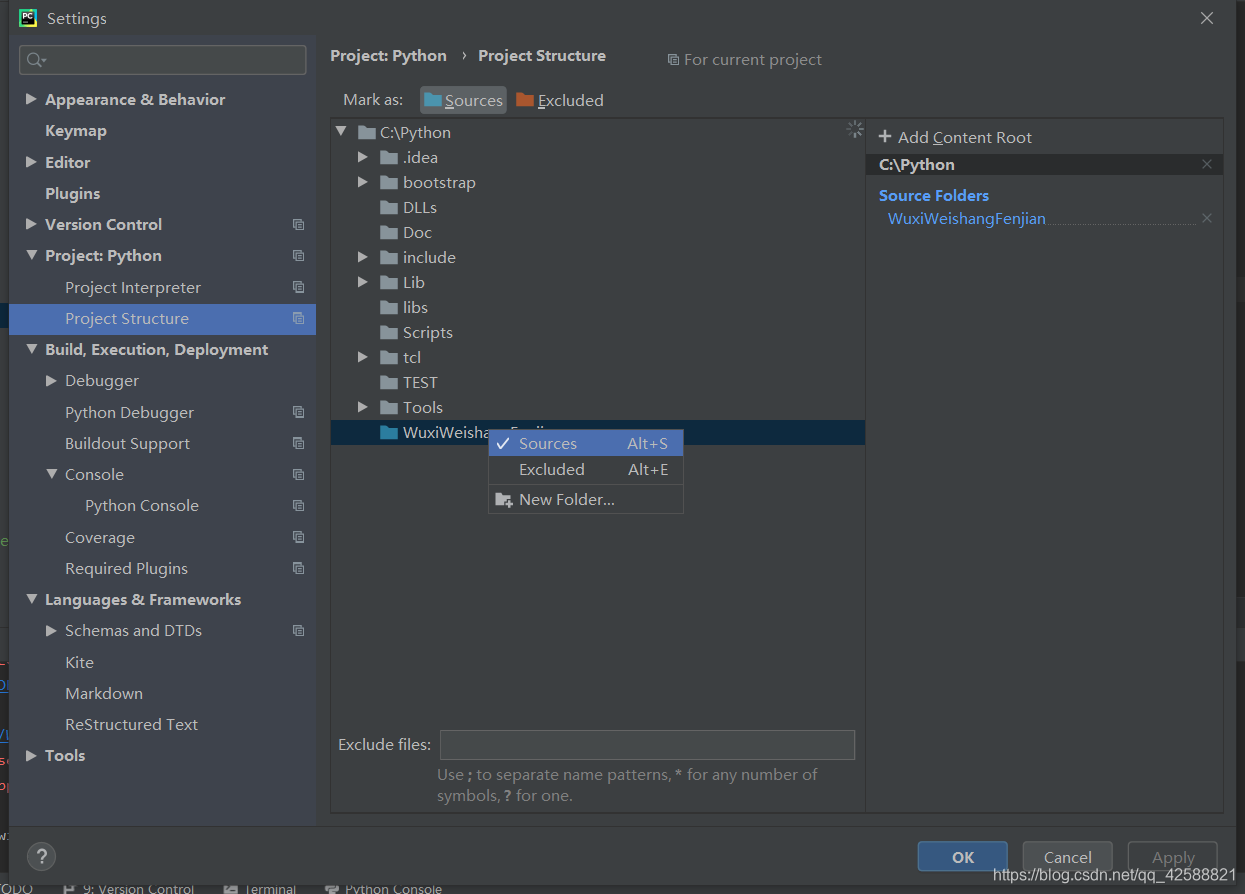Viewport: 1245px width, 894px height.
Task: Toggle Mark as Sources button
Action: coord(463,100)
